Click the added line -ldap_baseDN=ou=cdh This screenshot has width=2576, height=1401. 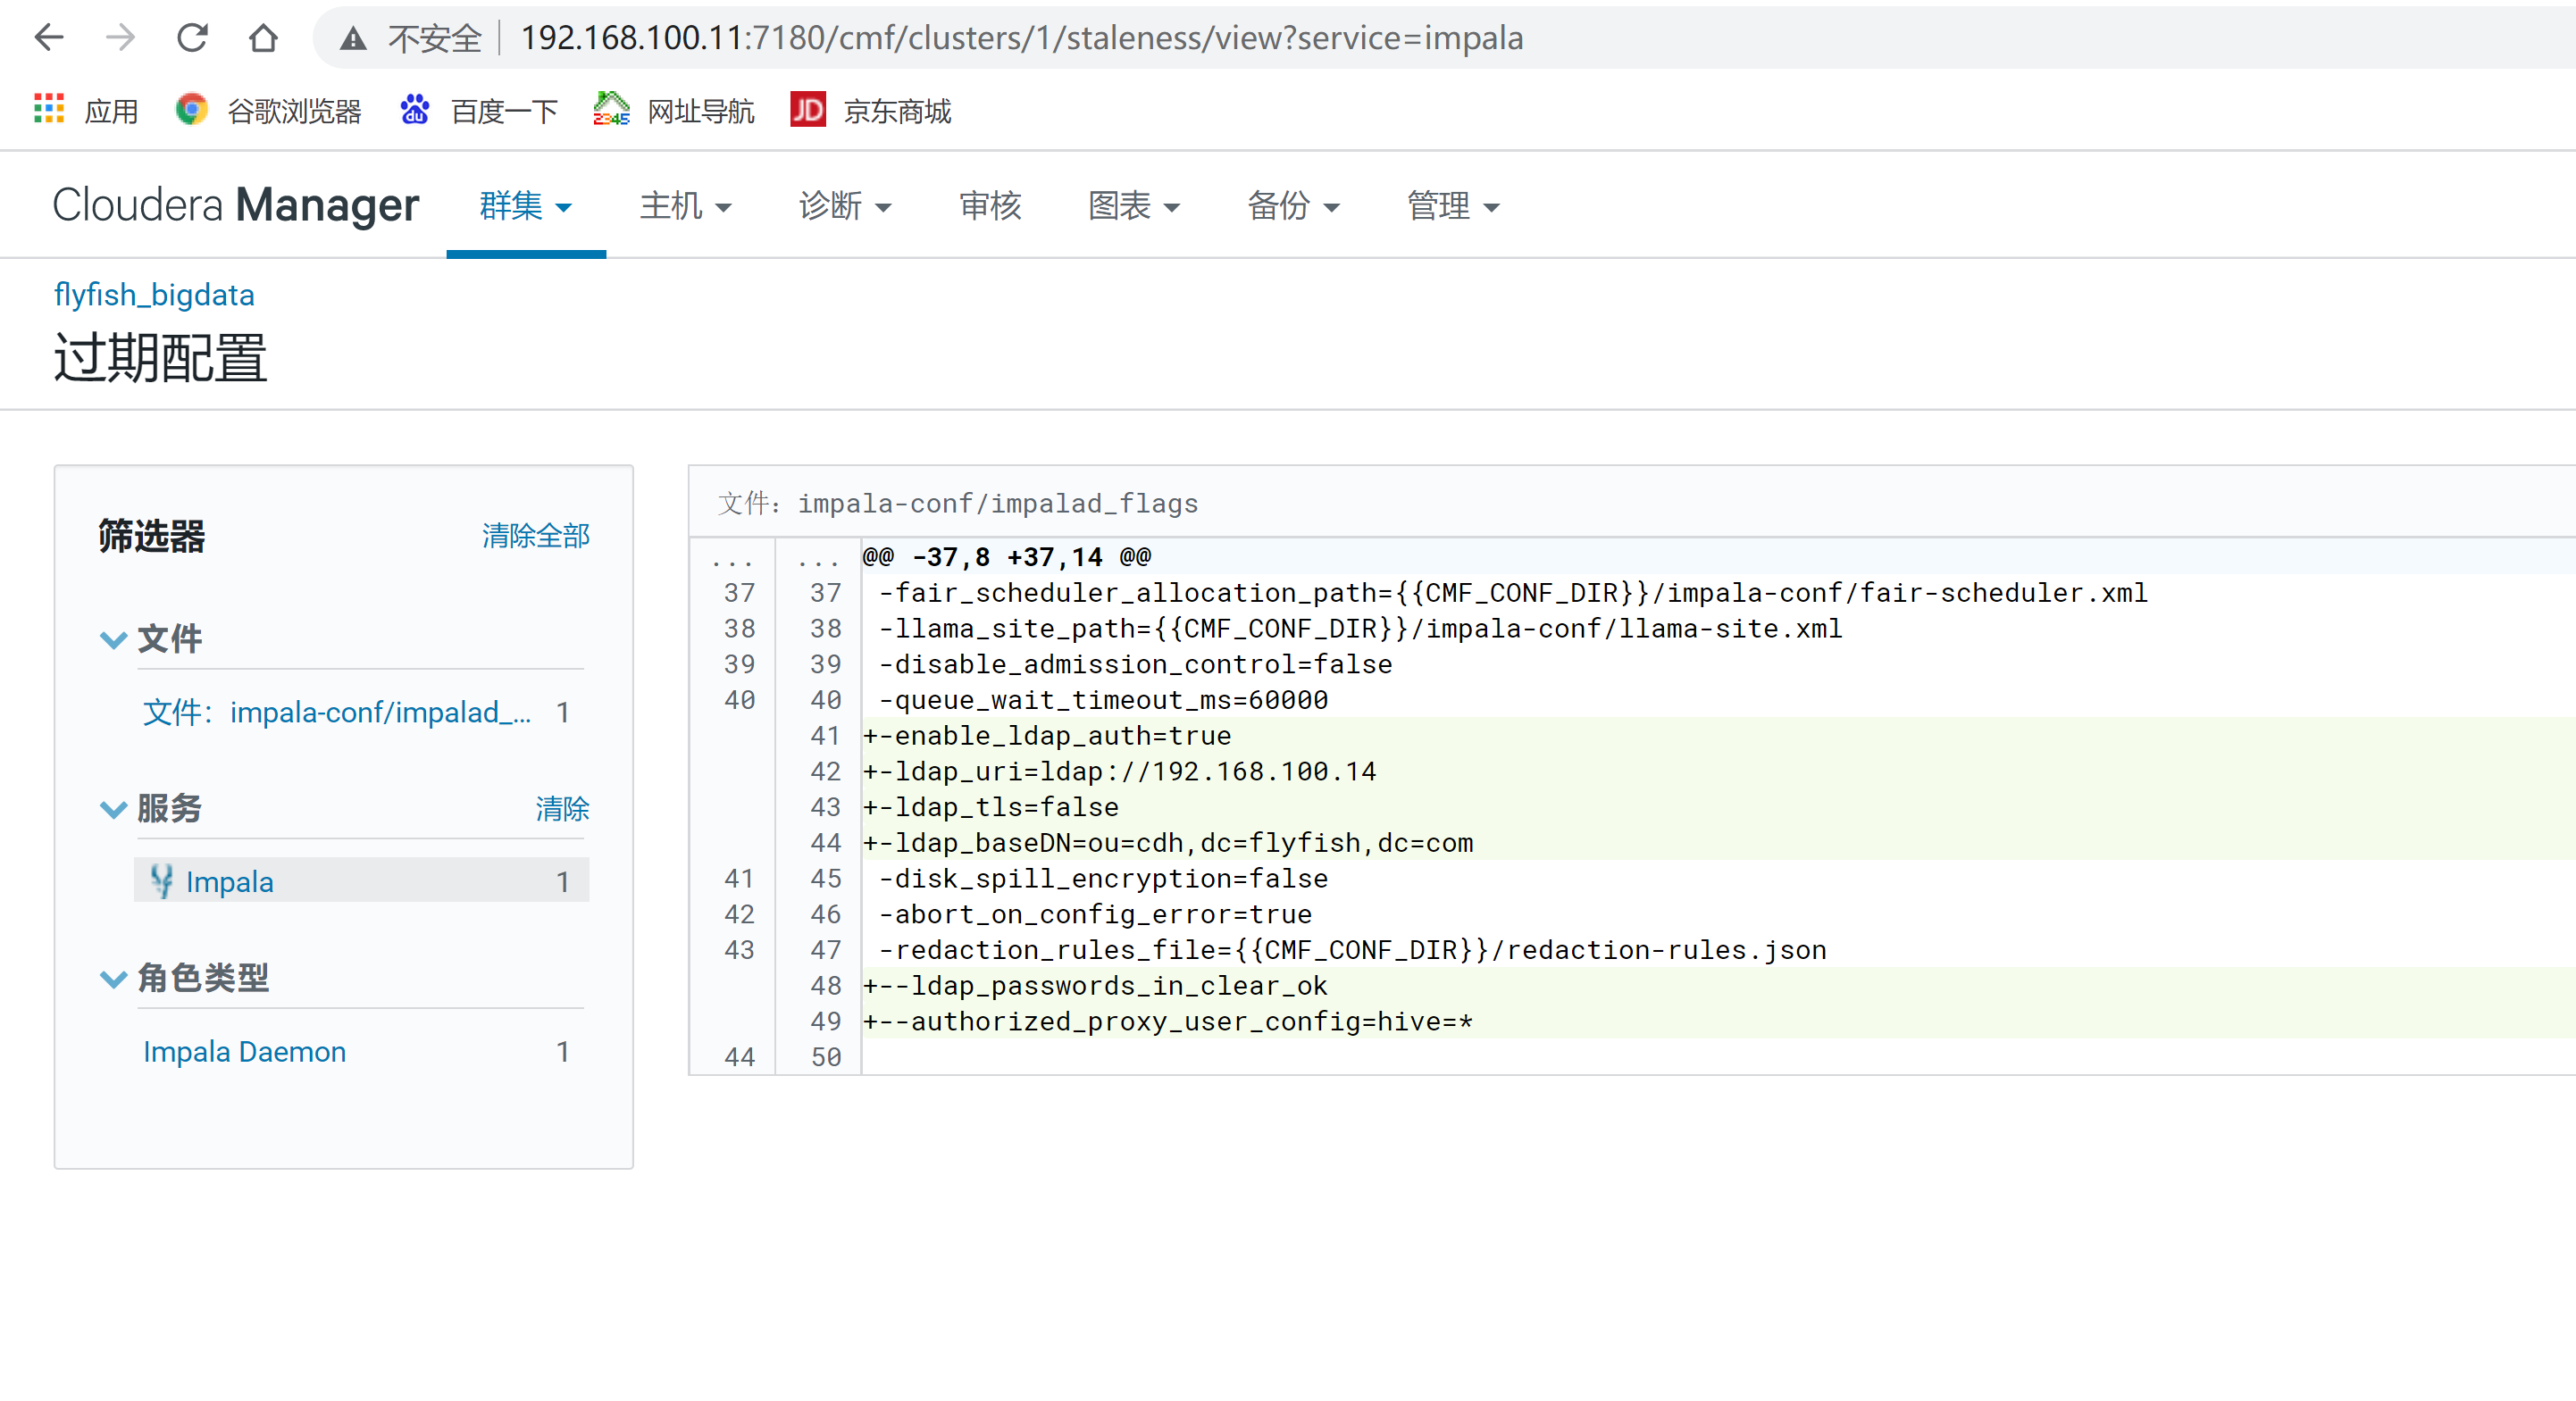click(1168, 843)
